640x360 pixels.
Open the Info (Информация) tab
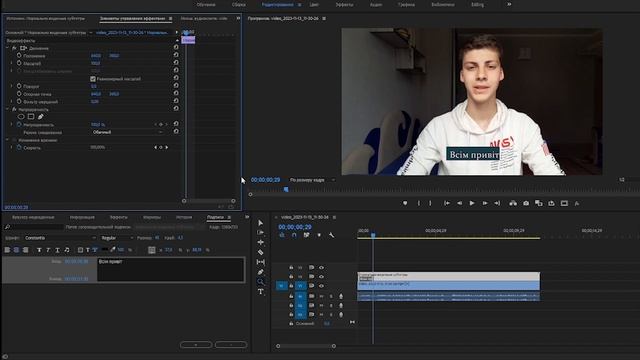(82, 217)
